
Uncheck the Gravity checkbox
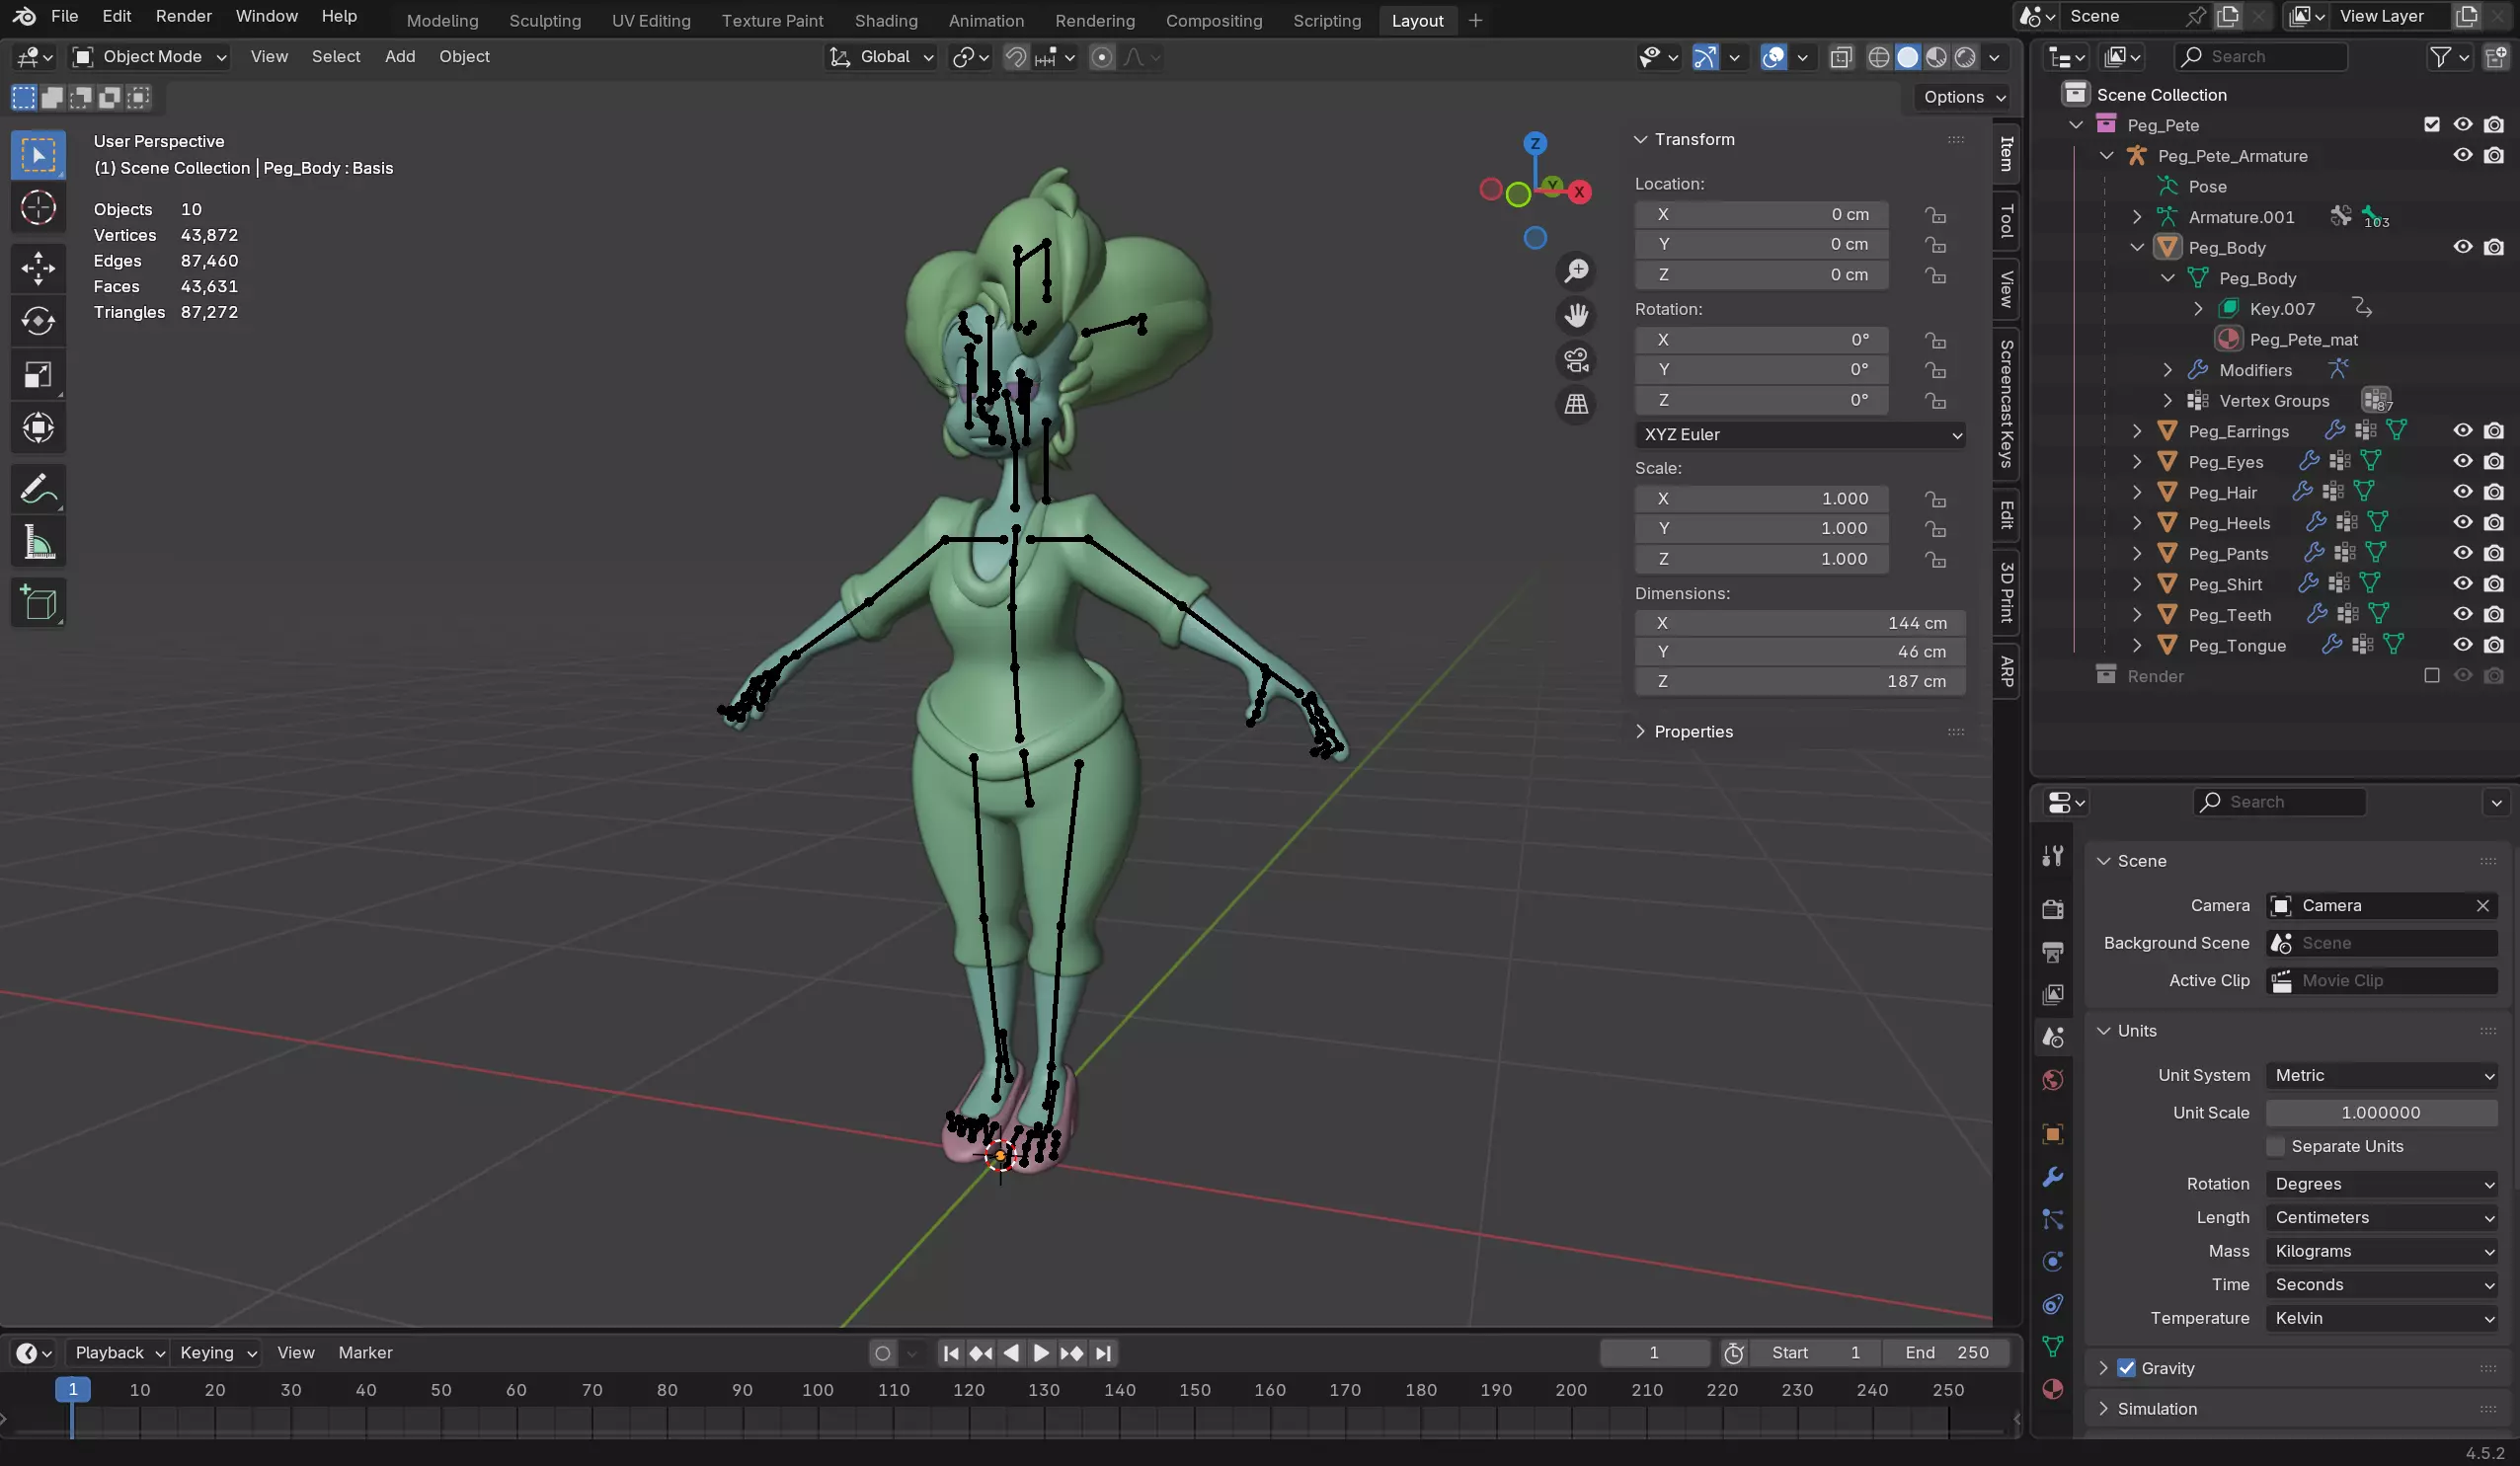click(x=2127, y=1368)
